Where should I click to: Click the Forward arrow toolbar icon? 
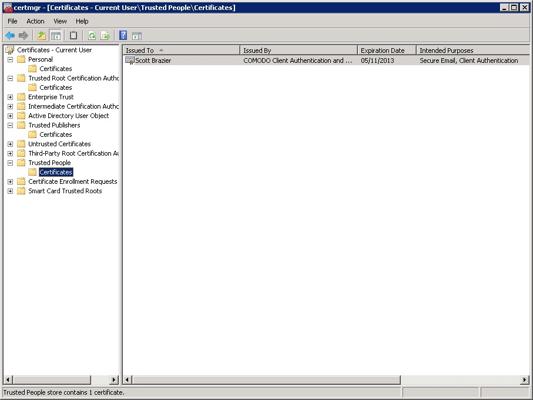coord(23,35)
